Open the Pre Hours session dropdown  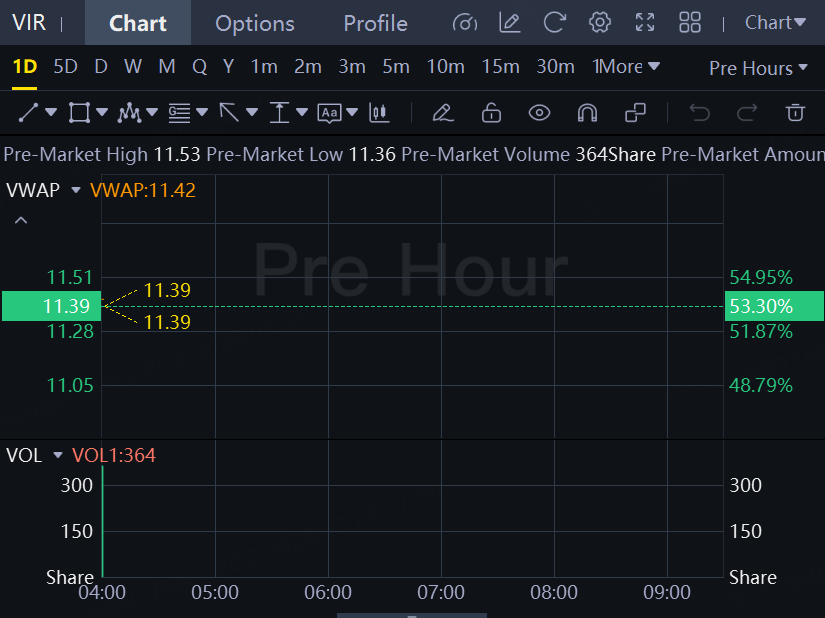click(x=758, y=68)
